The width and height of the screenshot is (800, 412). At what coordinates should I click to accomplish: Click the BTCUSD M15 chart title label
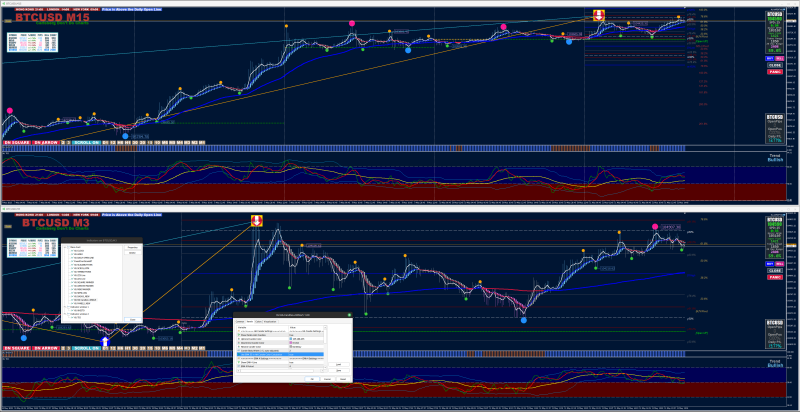[x=52, y=17]
